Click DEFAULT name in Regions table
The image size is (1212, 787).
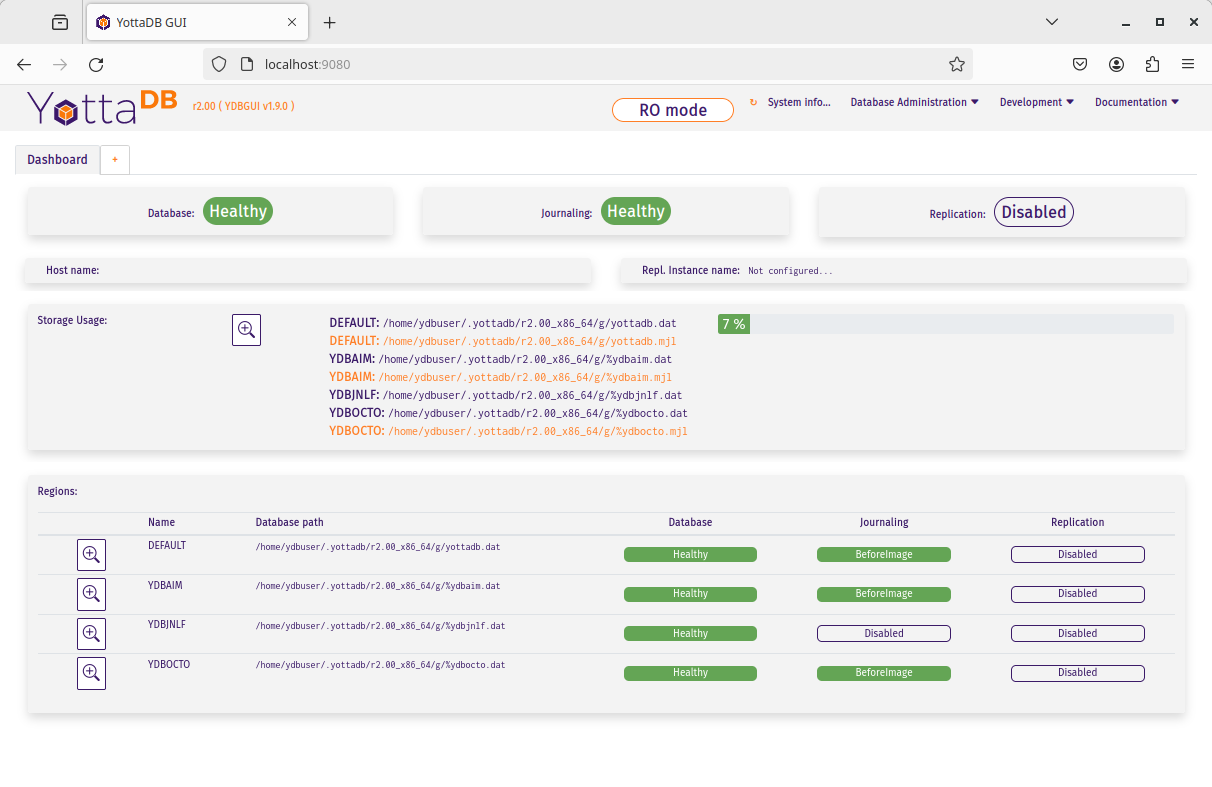[x=167, y=546]
